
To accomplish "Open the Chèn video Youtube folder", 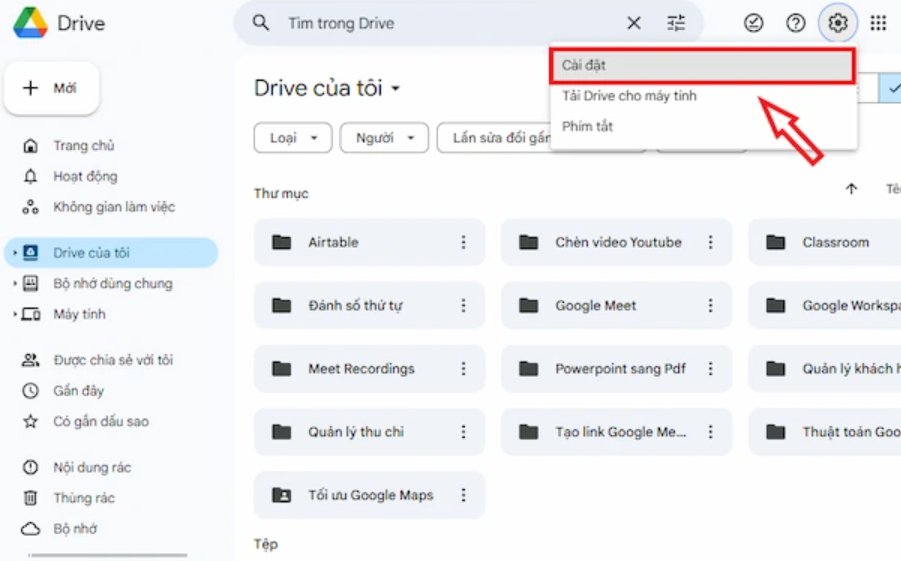I will [617, 242].
